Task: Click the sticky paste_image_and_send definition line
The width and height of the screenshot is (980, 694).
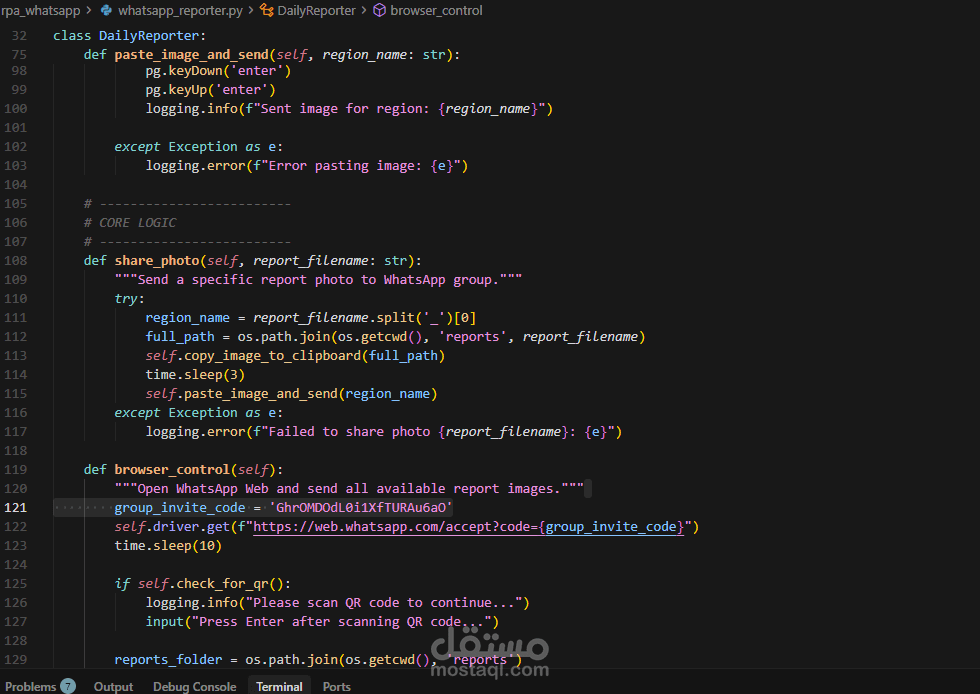Action: pyautogui.click(x=272, y=55)
